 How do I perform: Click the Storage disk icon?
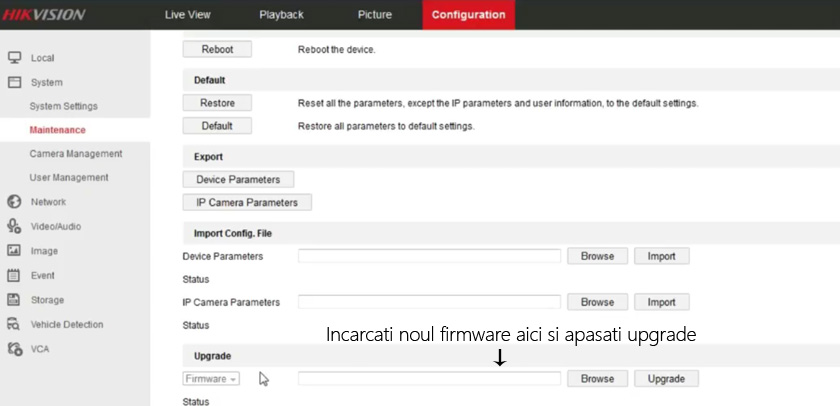point(14,300)
